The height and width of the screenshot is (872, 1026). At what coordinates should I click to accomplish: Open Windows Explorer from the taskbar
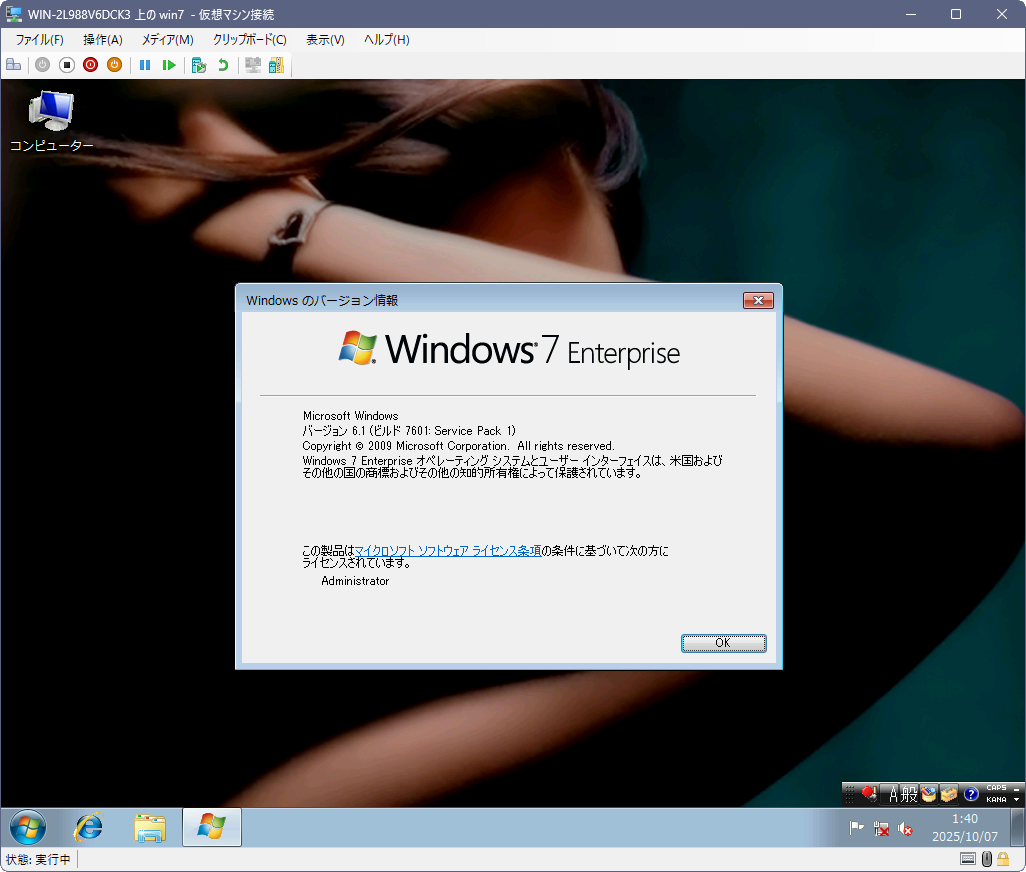click(x=150, y=828)
